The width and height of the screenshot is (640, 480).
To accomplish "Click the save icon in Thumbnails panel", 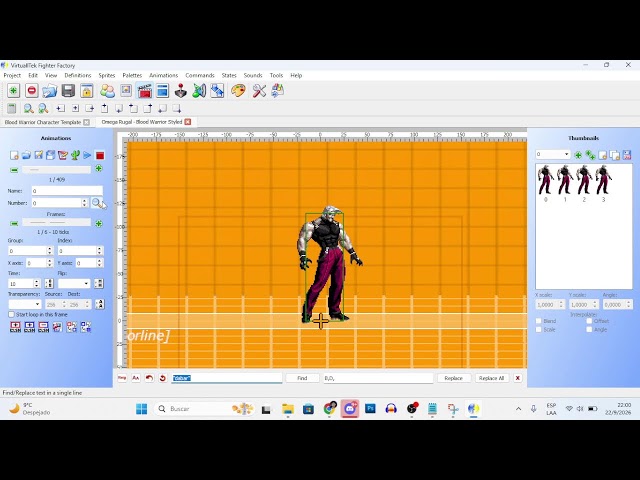I will tap(627, 155).
